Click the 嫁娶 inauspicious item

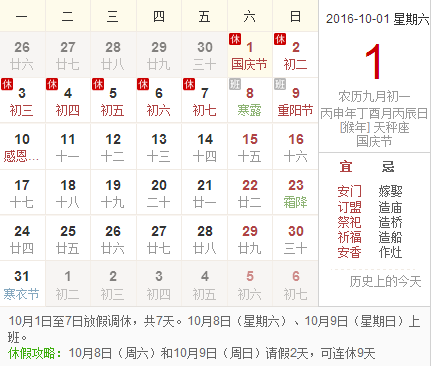point(390,191)
